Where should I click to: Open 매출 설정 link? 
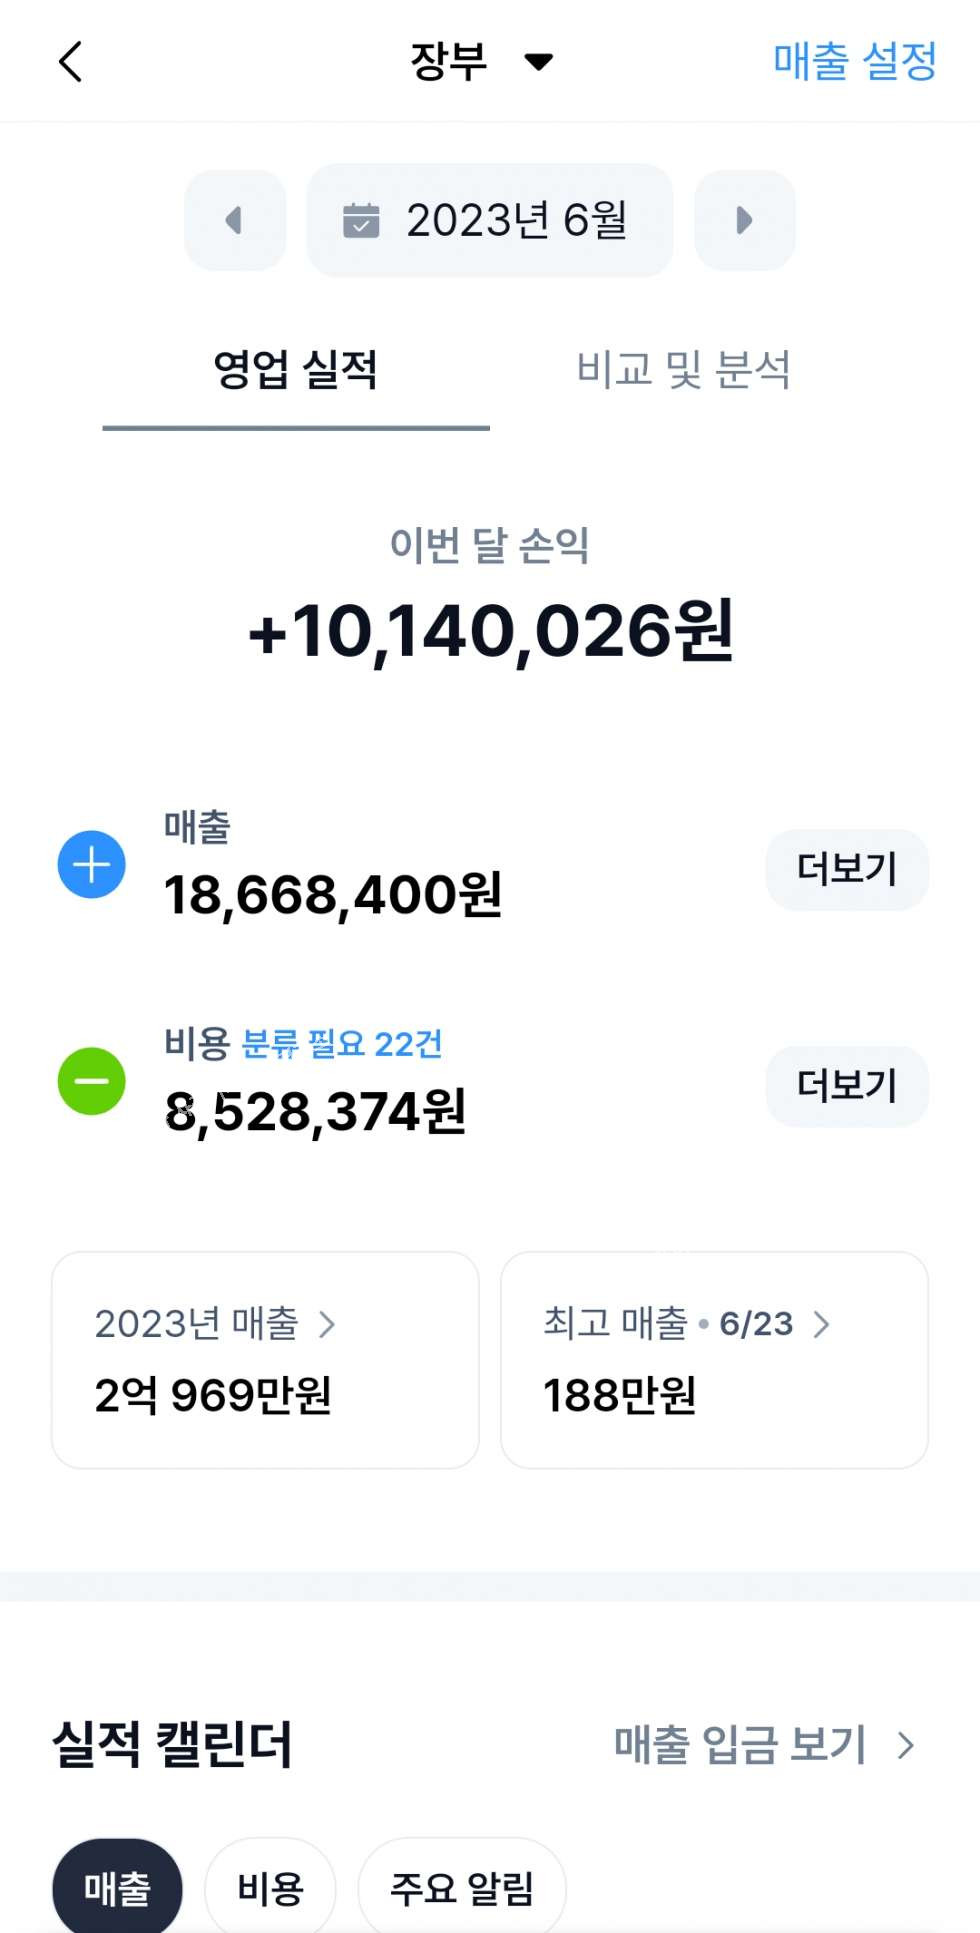(x=855, y=61)
